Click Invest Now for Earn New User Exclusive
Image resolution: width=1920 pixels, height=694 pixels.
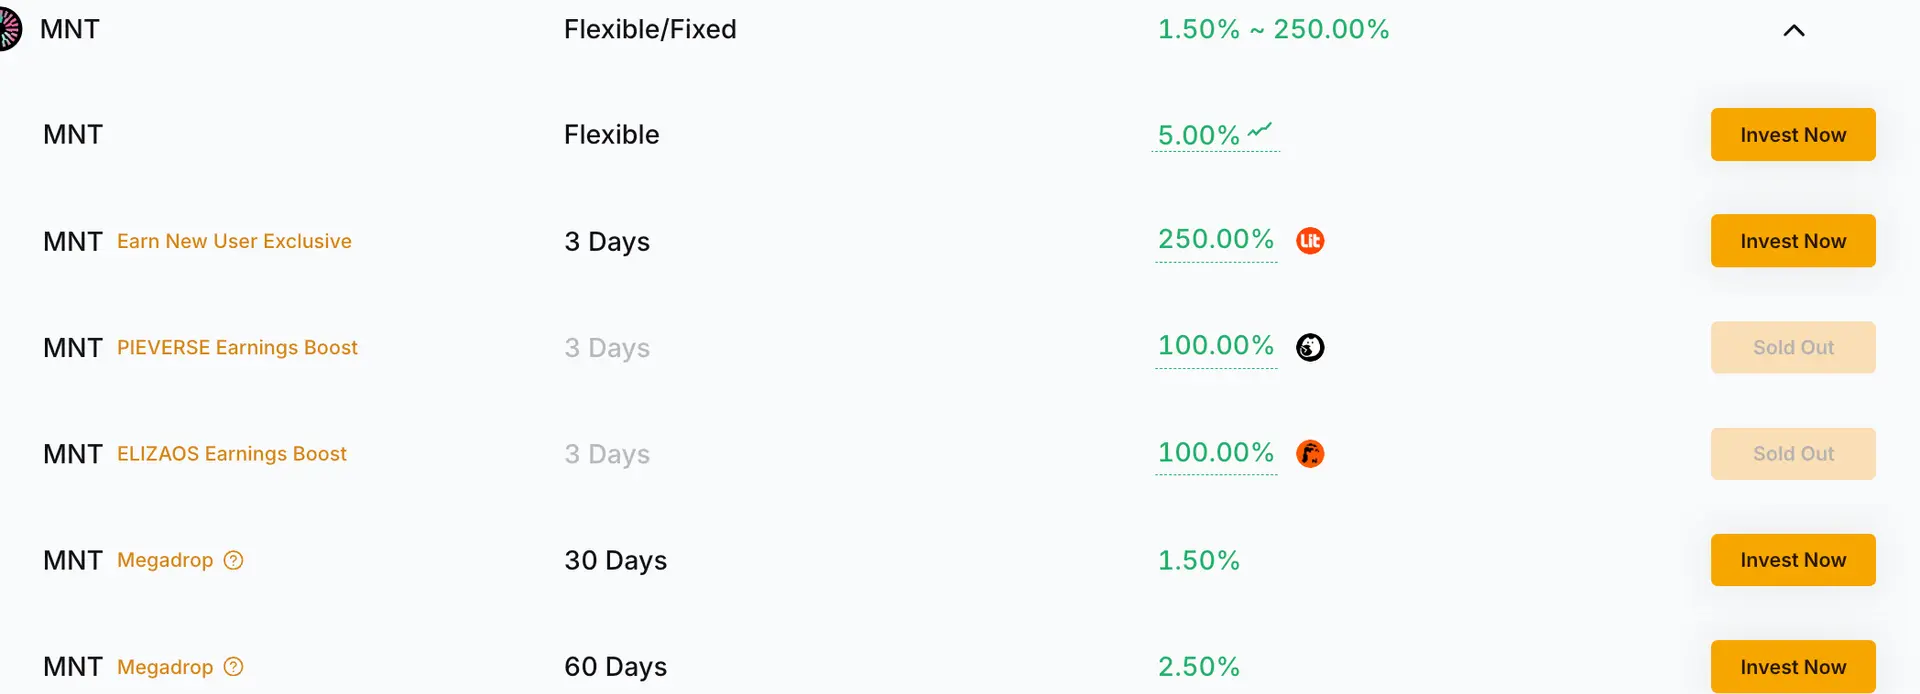(x=1793, y=240)
